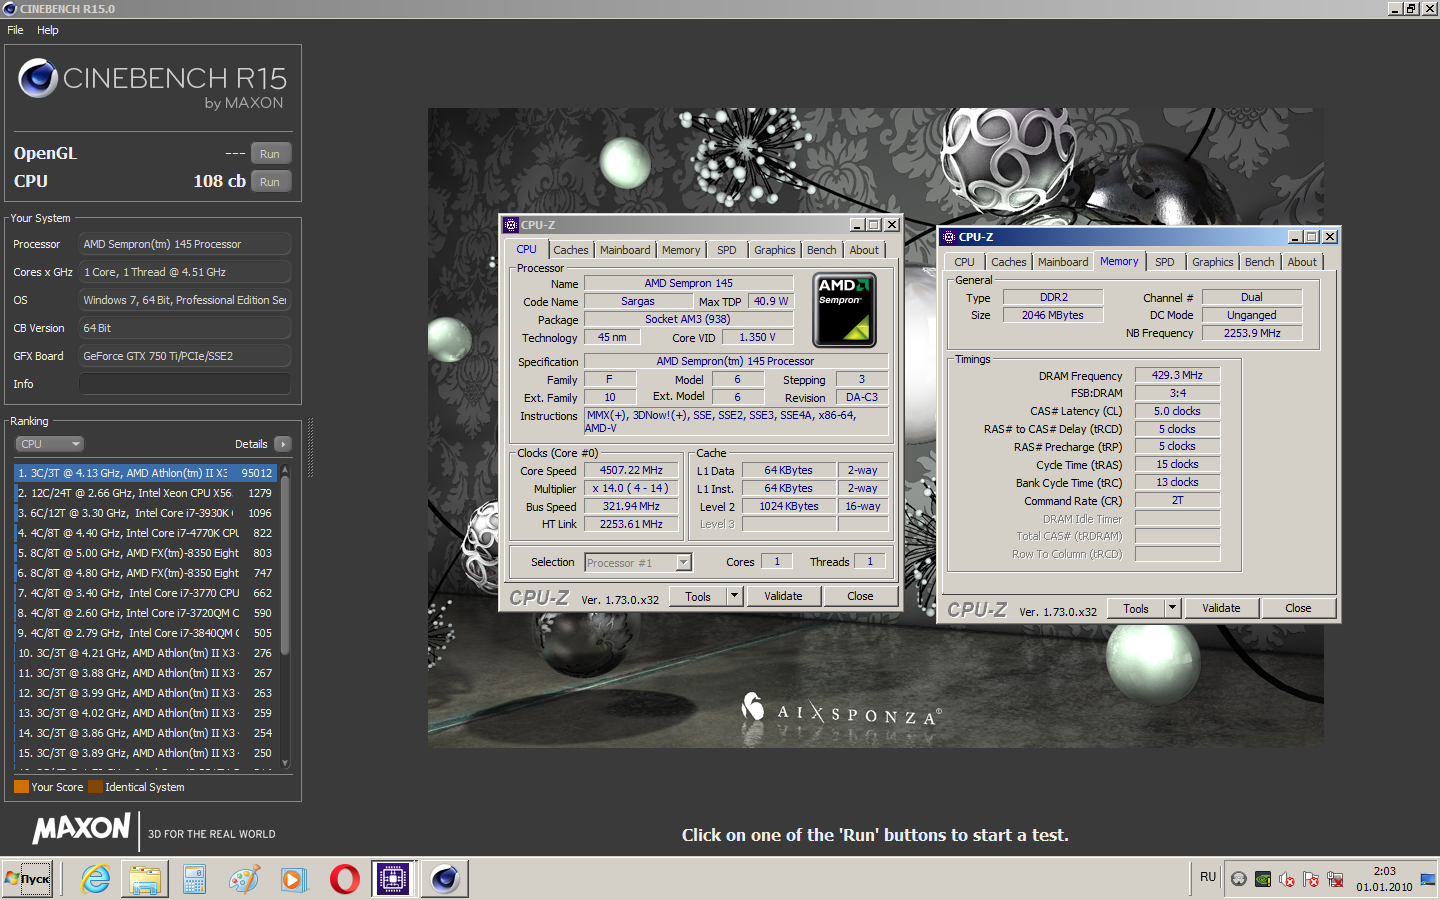Click the DRAM Frequency value 429.3 MHz
This screenshot has height=900, width=1440.
coord(1177,375)
